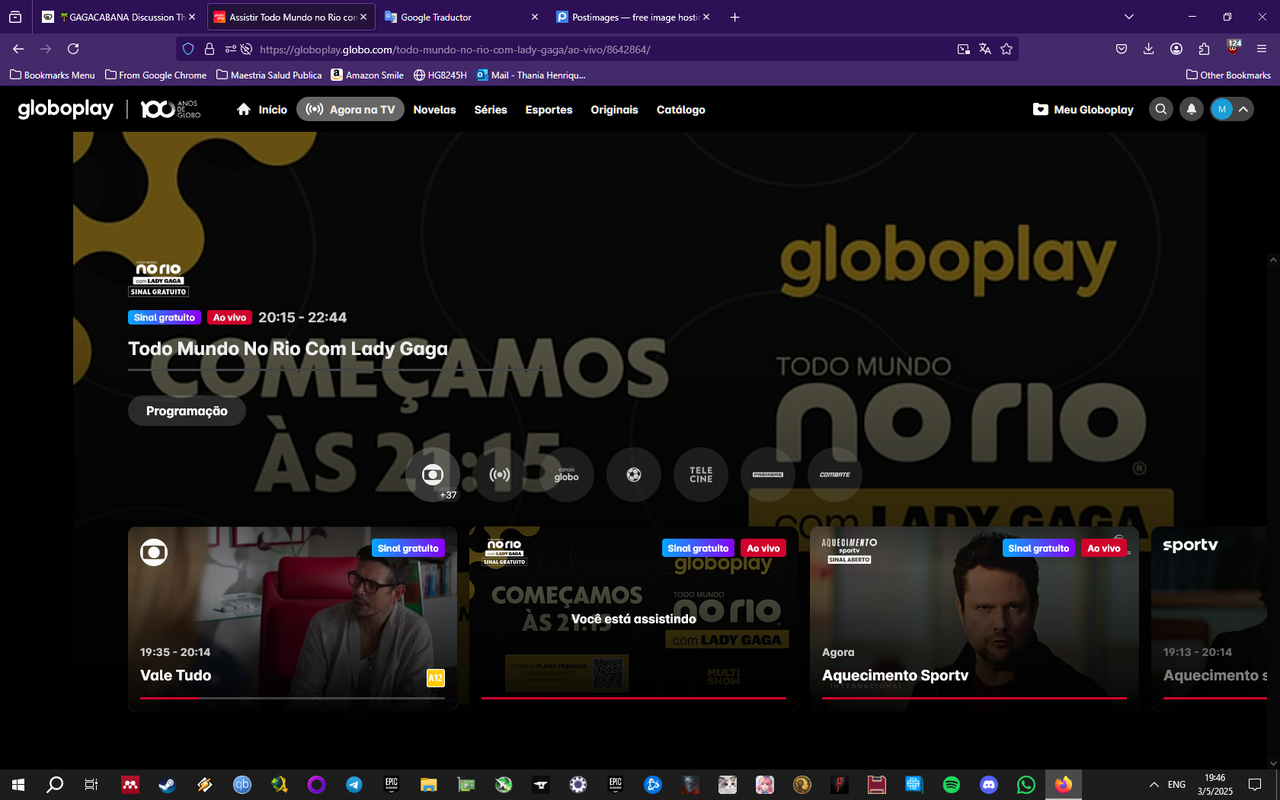Viewport: 1280px width, 800px height.
Task: Open the downloads arrow icon
Action: [1149, 49]
